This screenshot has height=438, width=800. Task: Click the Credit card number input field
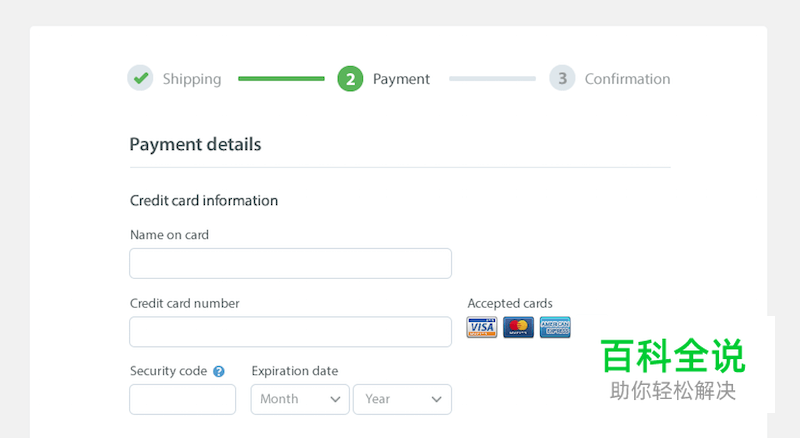[290, 332]
